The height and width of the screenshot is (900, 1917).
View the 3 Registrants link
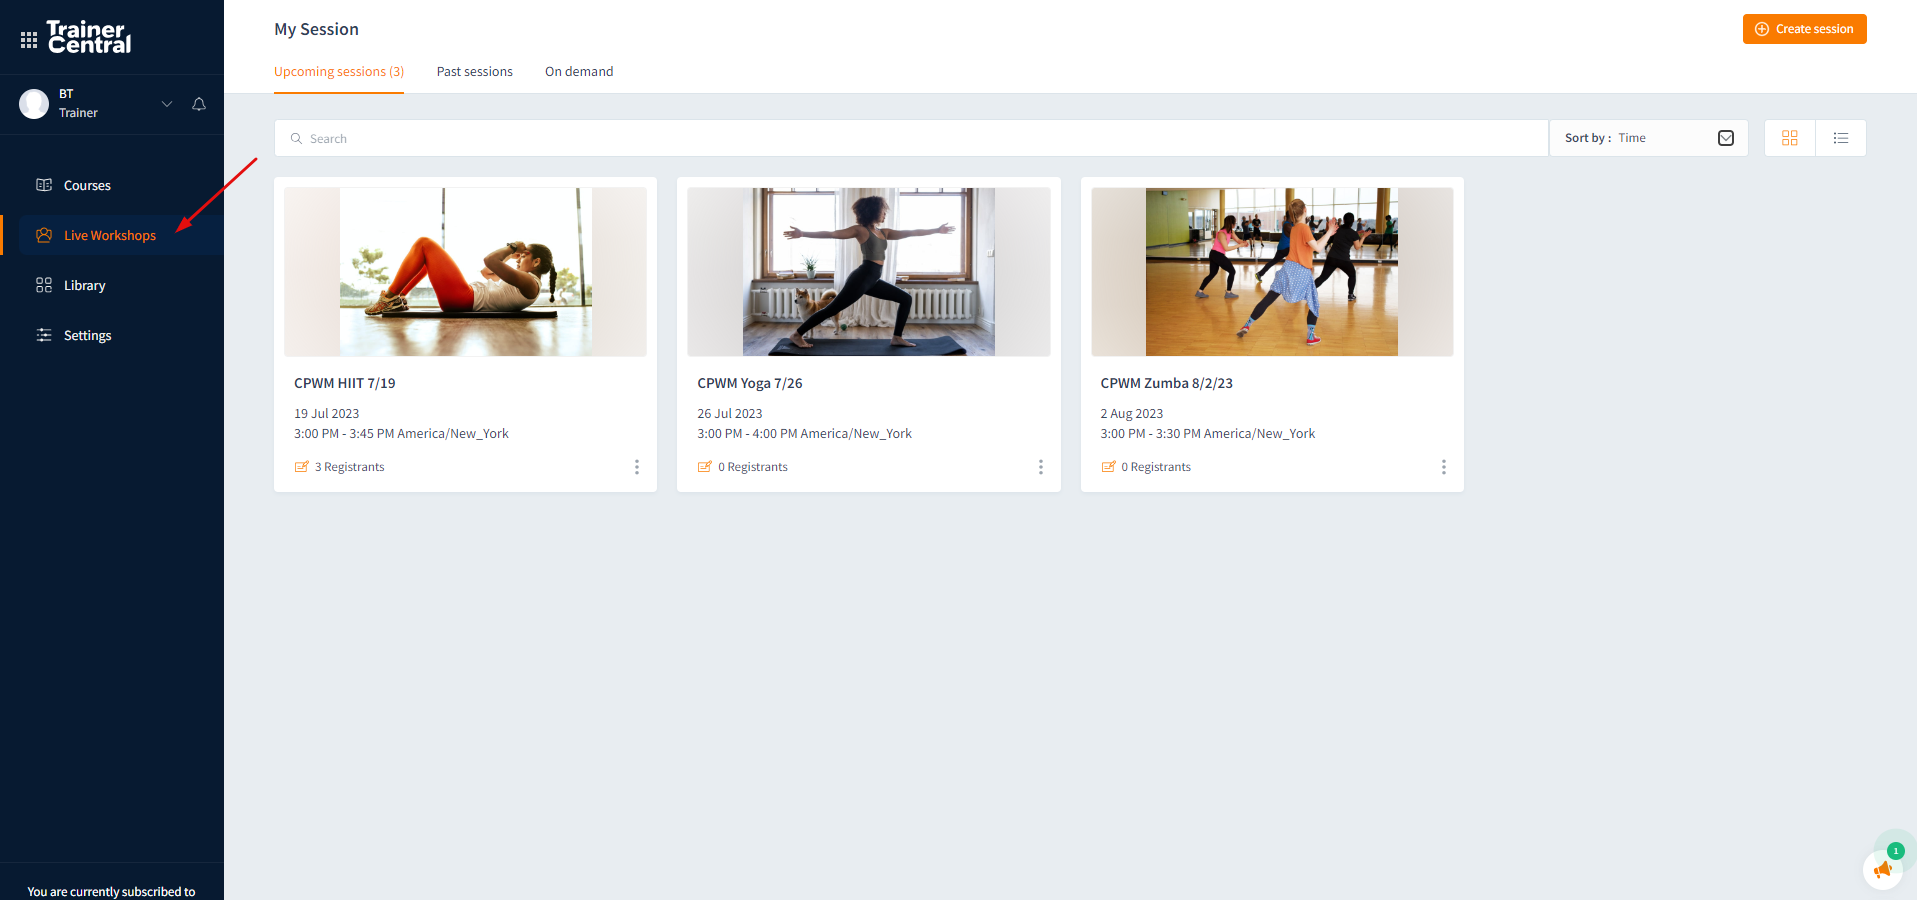click(x=339, y=467)
